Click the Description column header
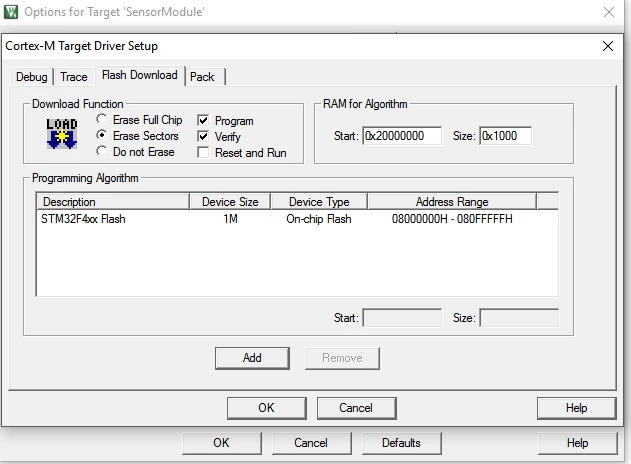The width and height of the screenshot is (631, 464). point(113,201)
